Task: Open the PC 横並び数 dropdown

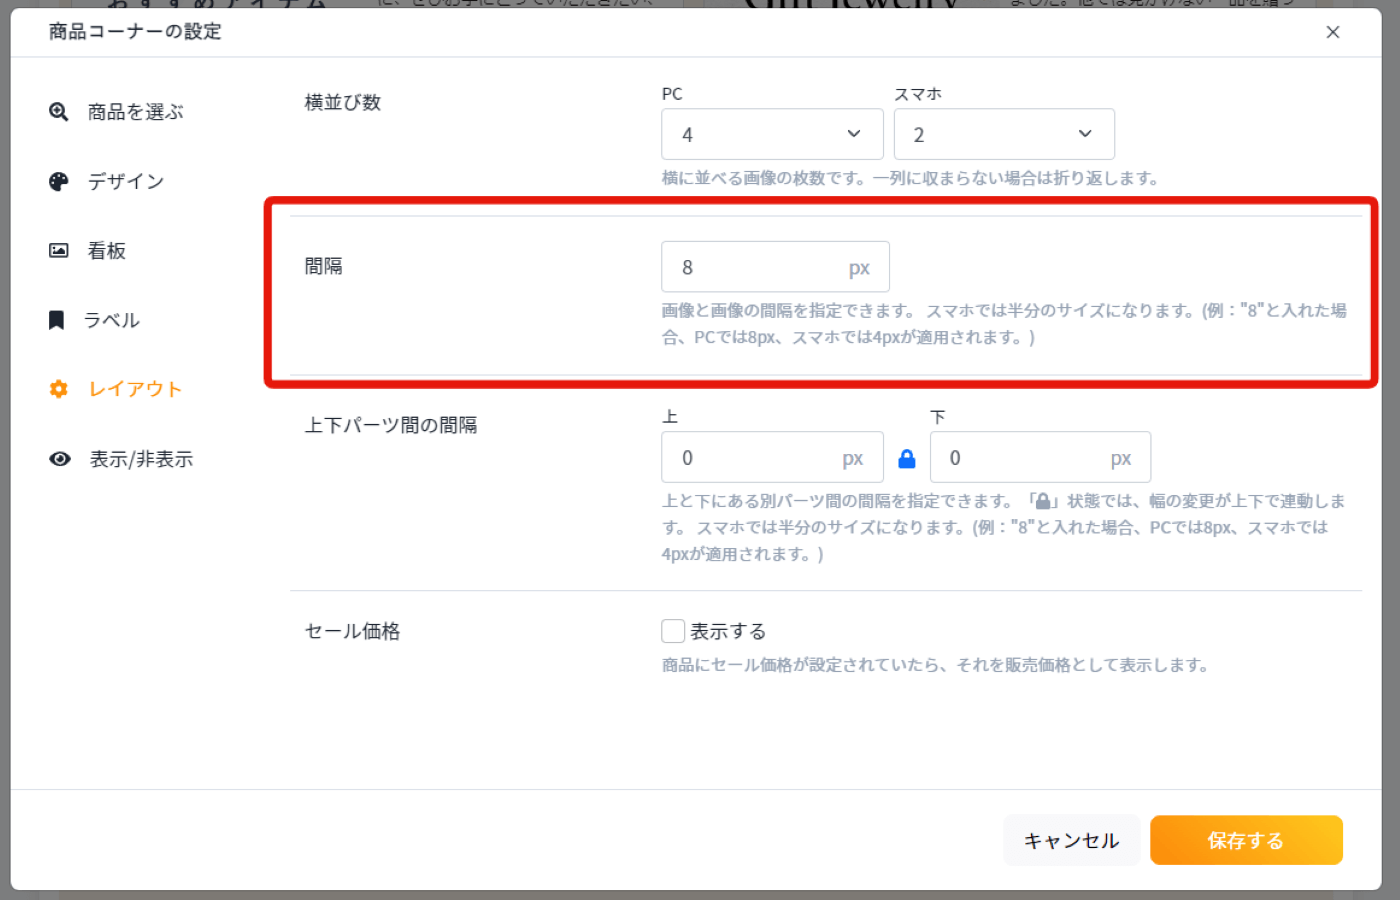Action: click(x=772, y=134)
